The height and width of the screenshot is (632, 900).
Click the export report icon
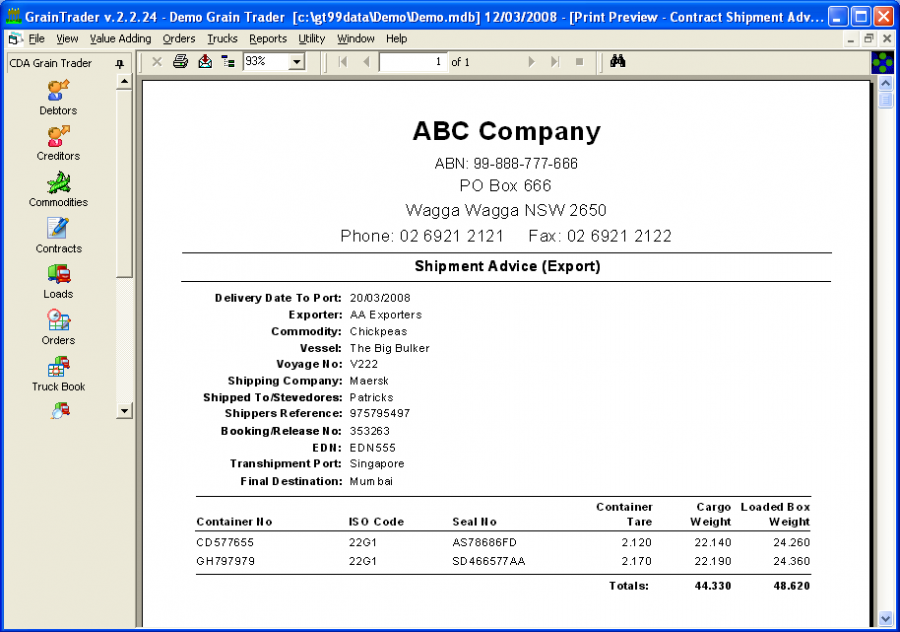click(x=205, y=61)
